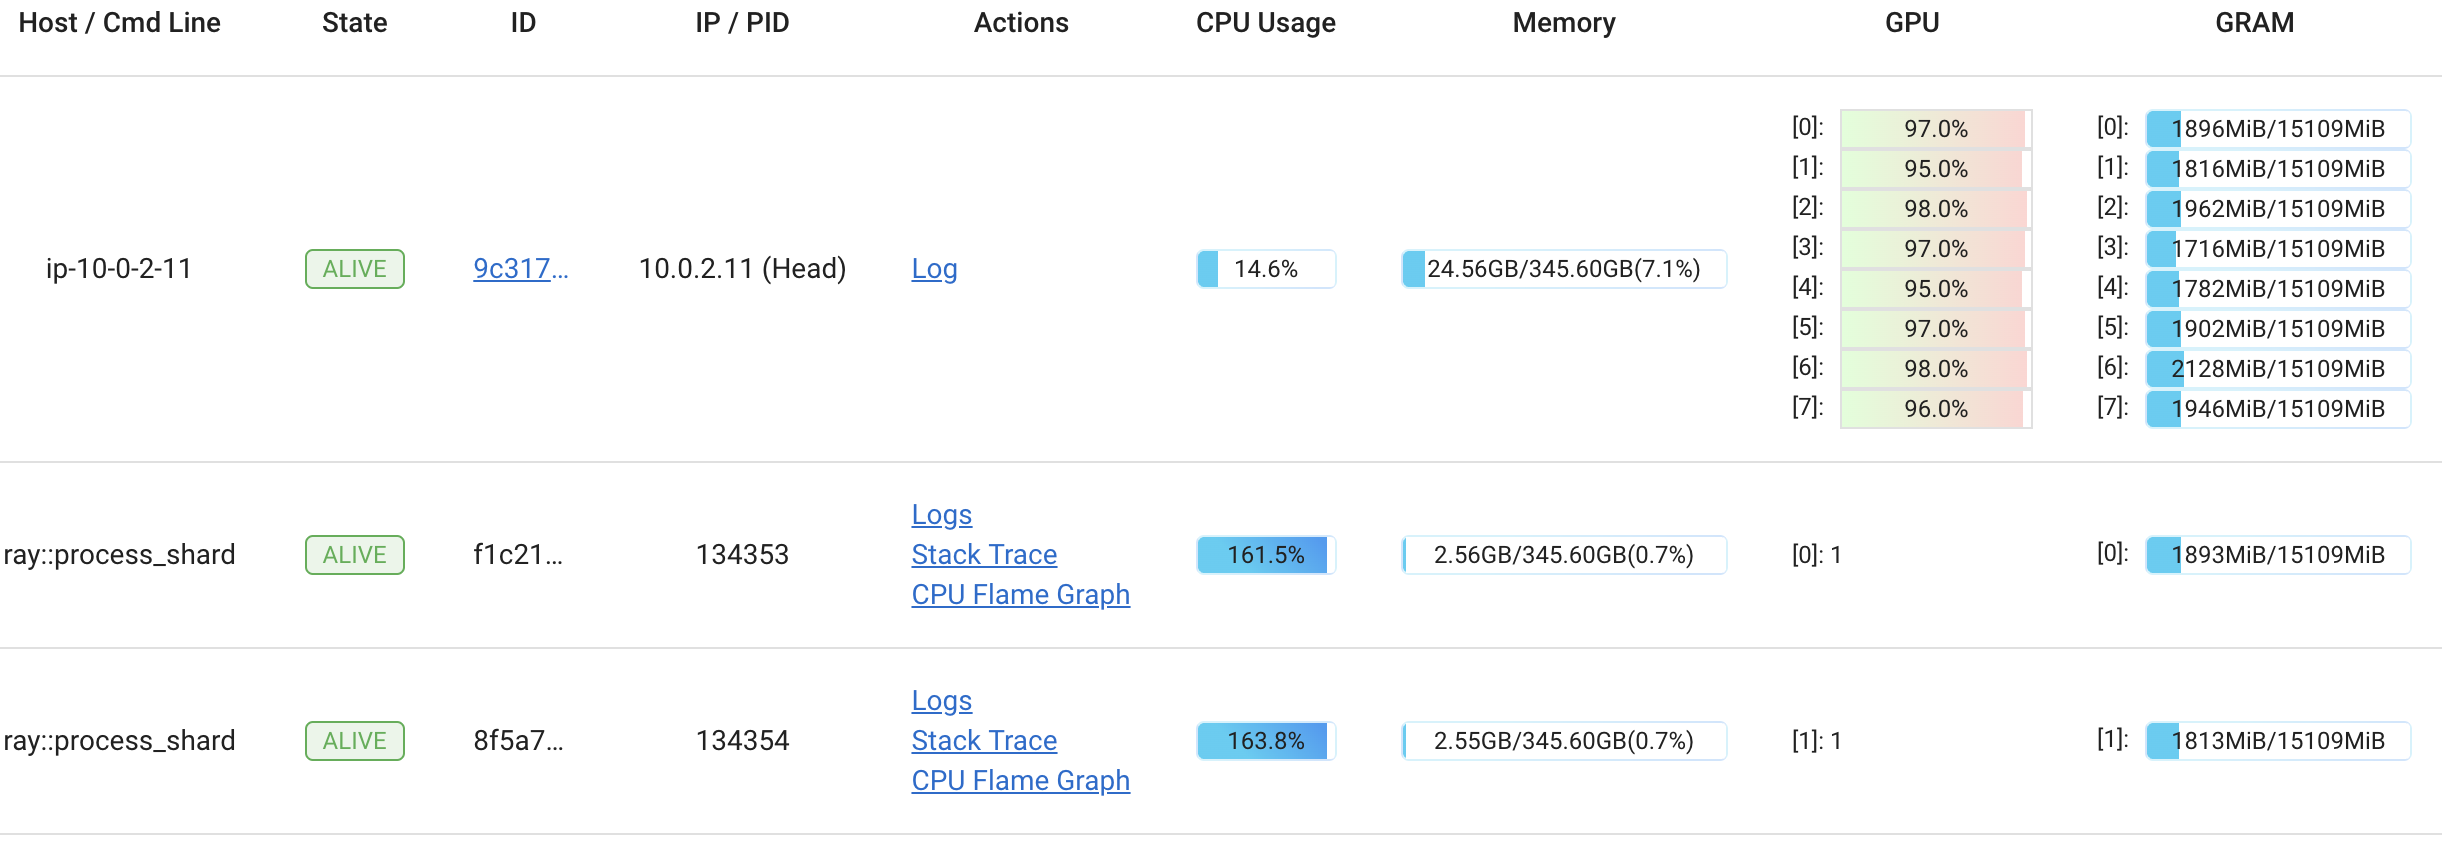Open the Log link for head node

[934, 269]
